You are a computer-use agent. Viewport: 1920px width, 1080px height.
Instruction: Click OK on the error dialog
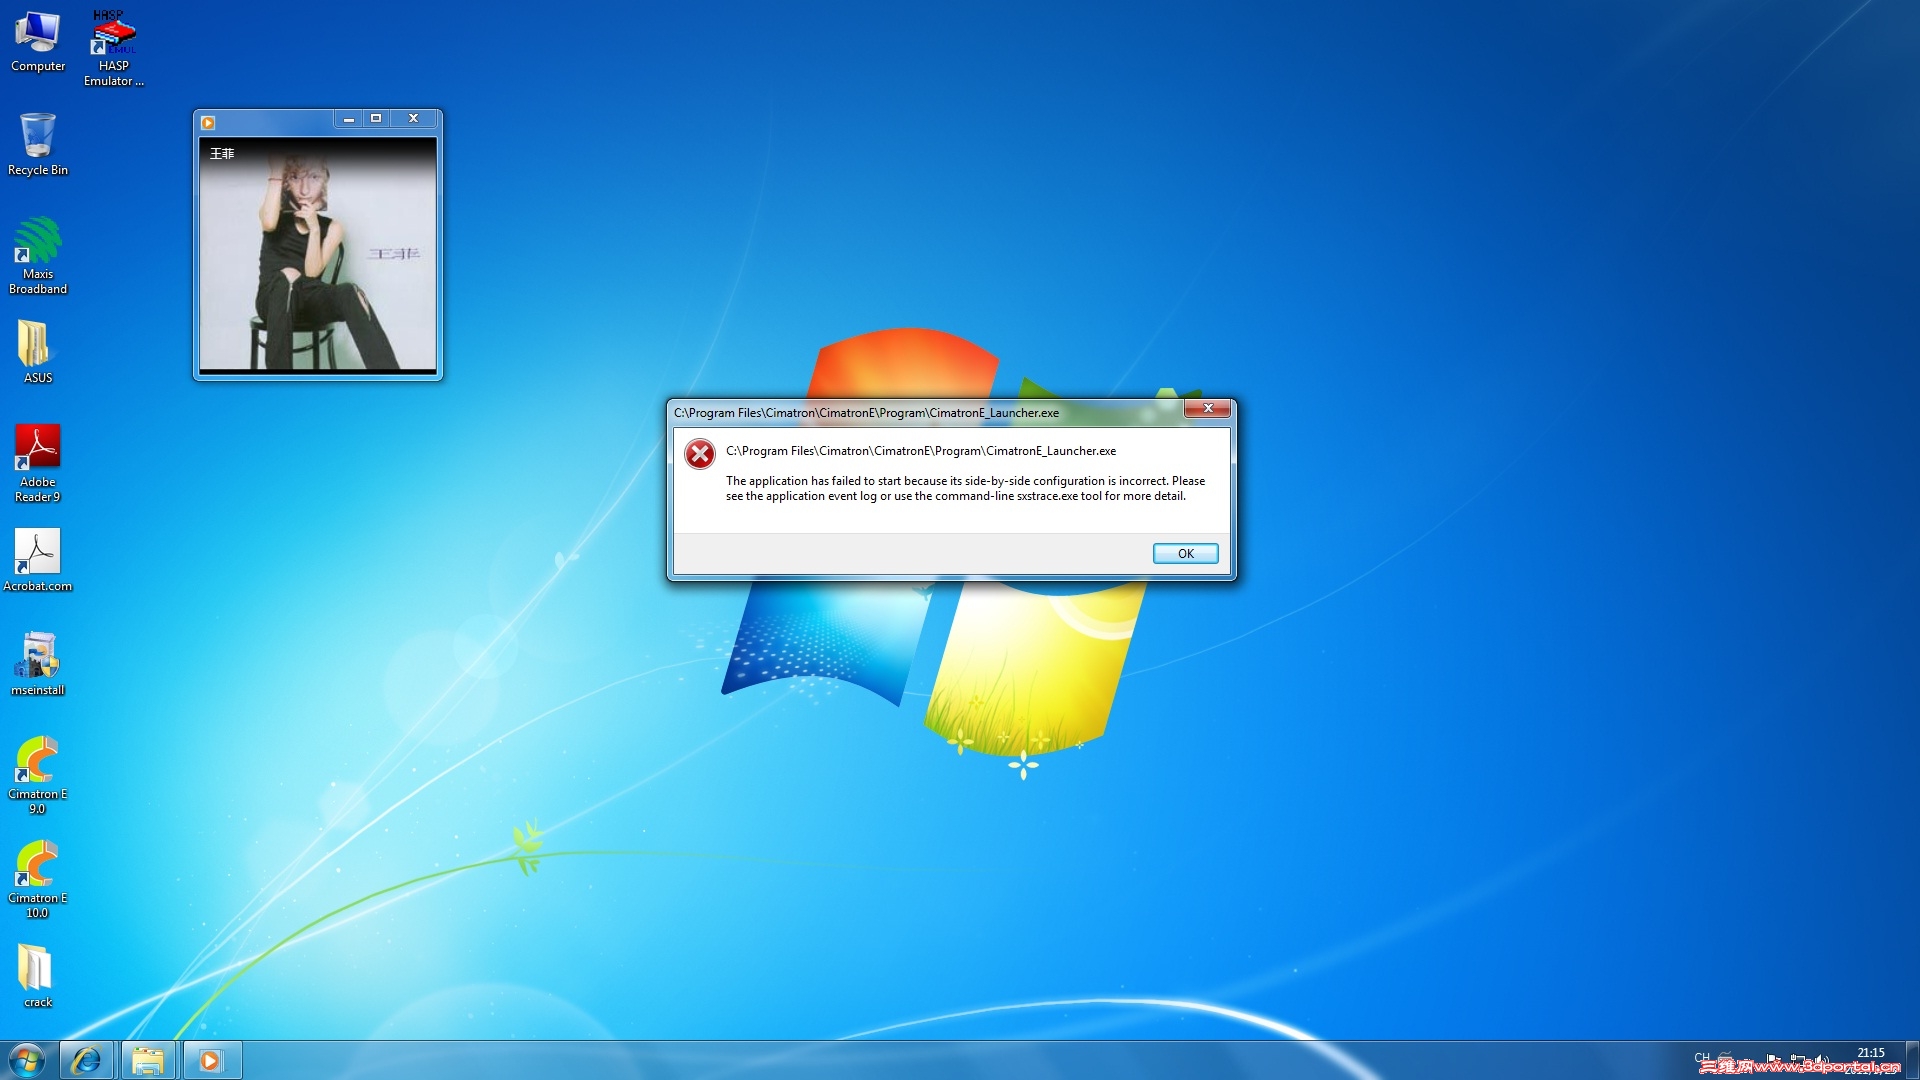[1185, 553]
